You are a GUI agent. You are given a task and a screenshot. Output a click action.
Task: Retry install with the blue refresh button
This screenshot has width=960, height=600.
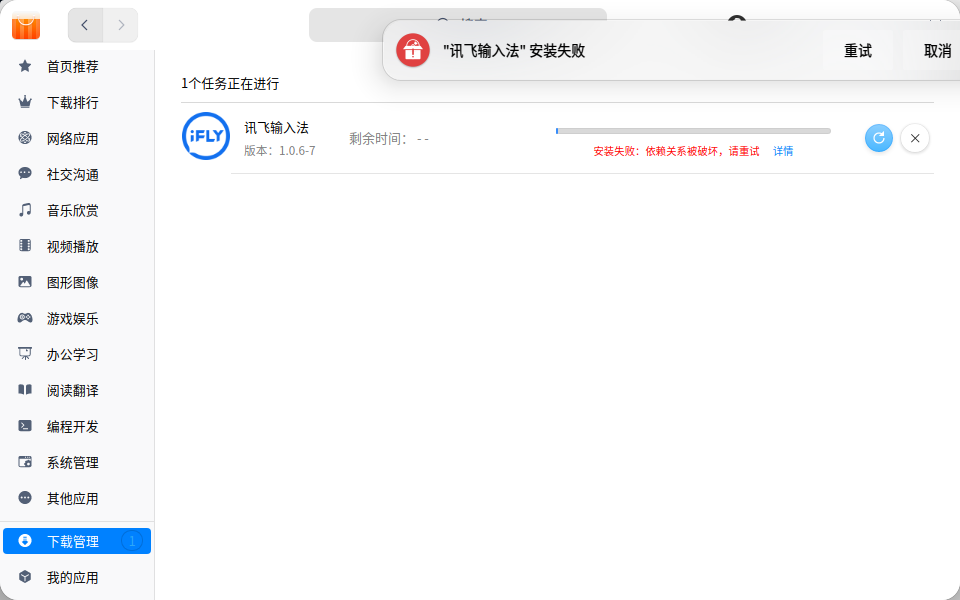point(879,138)
